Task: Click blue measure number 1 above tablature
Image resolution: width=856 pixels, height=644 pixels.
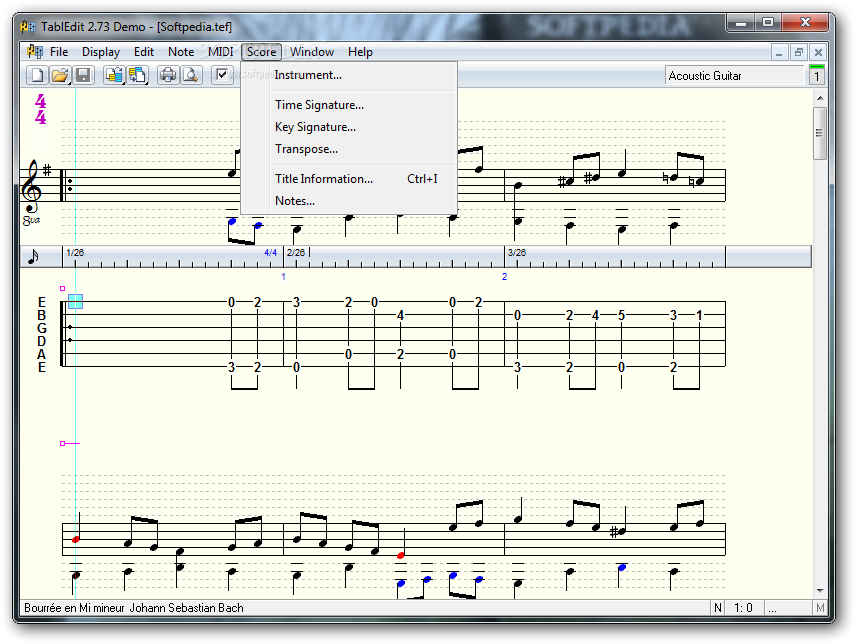Action: coord(283,277)
